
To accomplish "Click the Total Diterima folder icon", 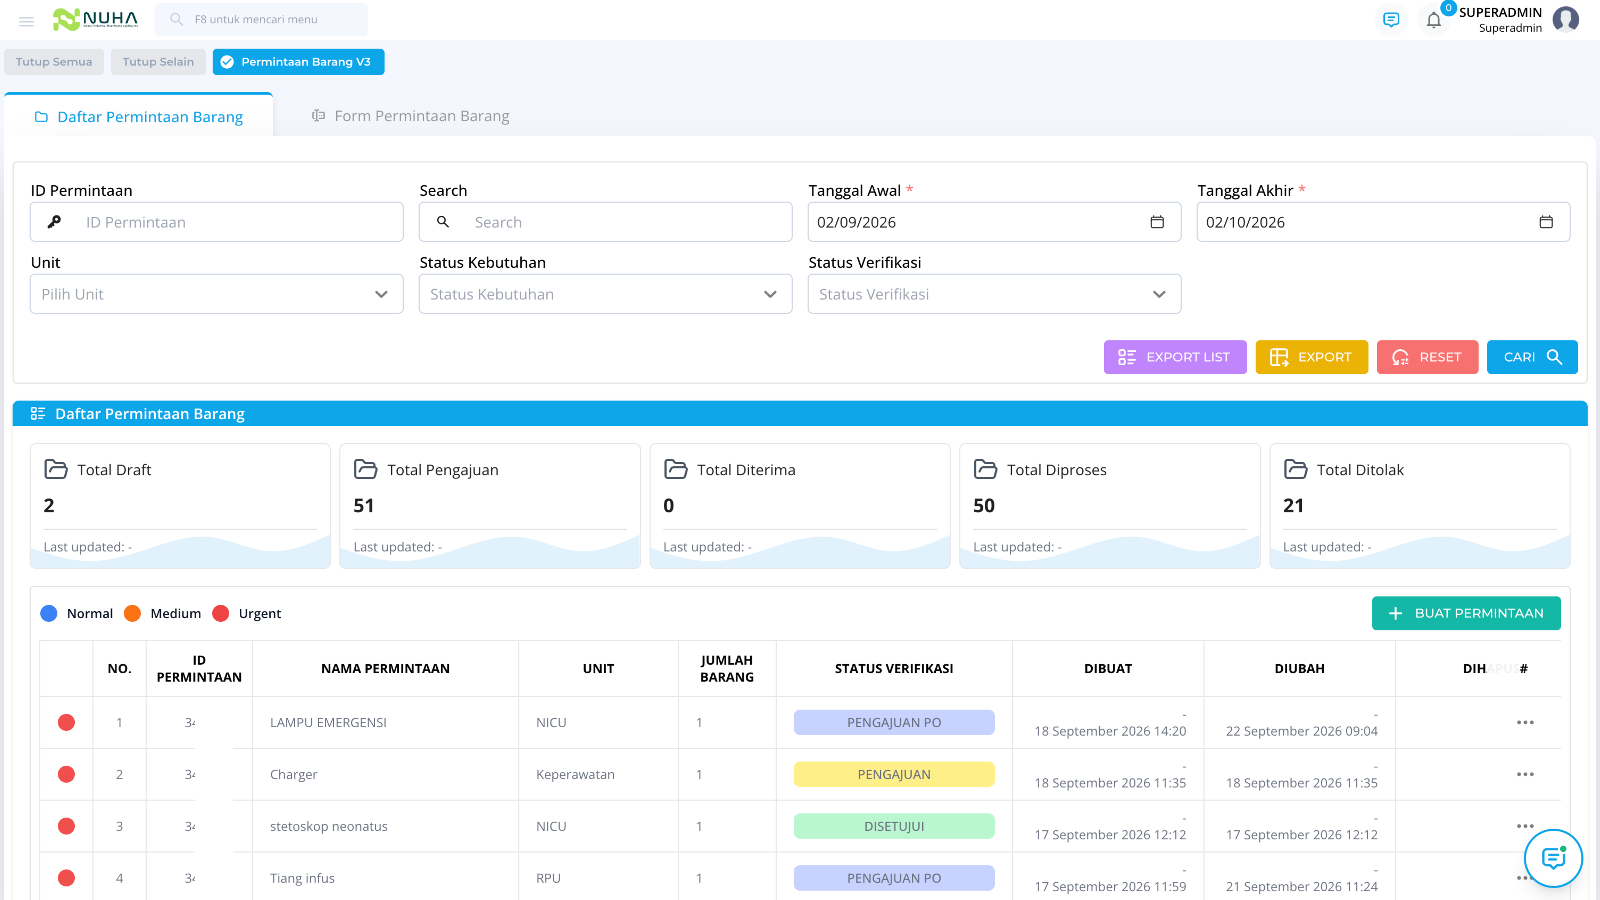I will [676, 469].
